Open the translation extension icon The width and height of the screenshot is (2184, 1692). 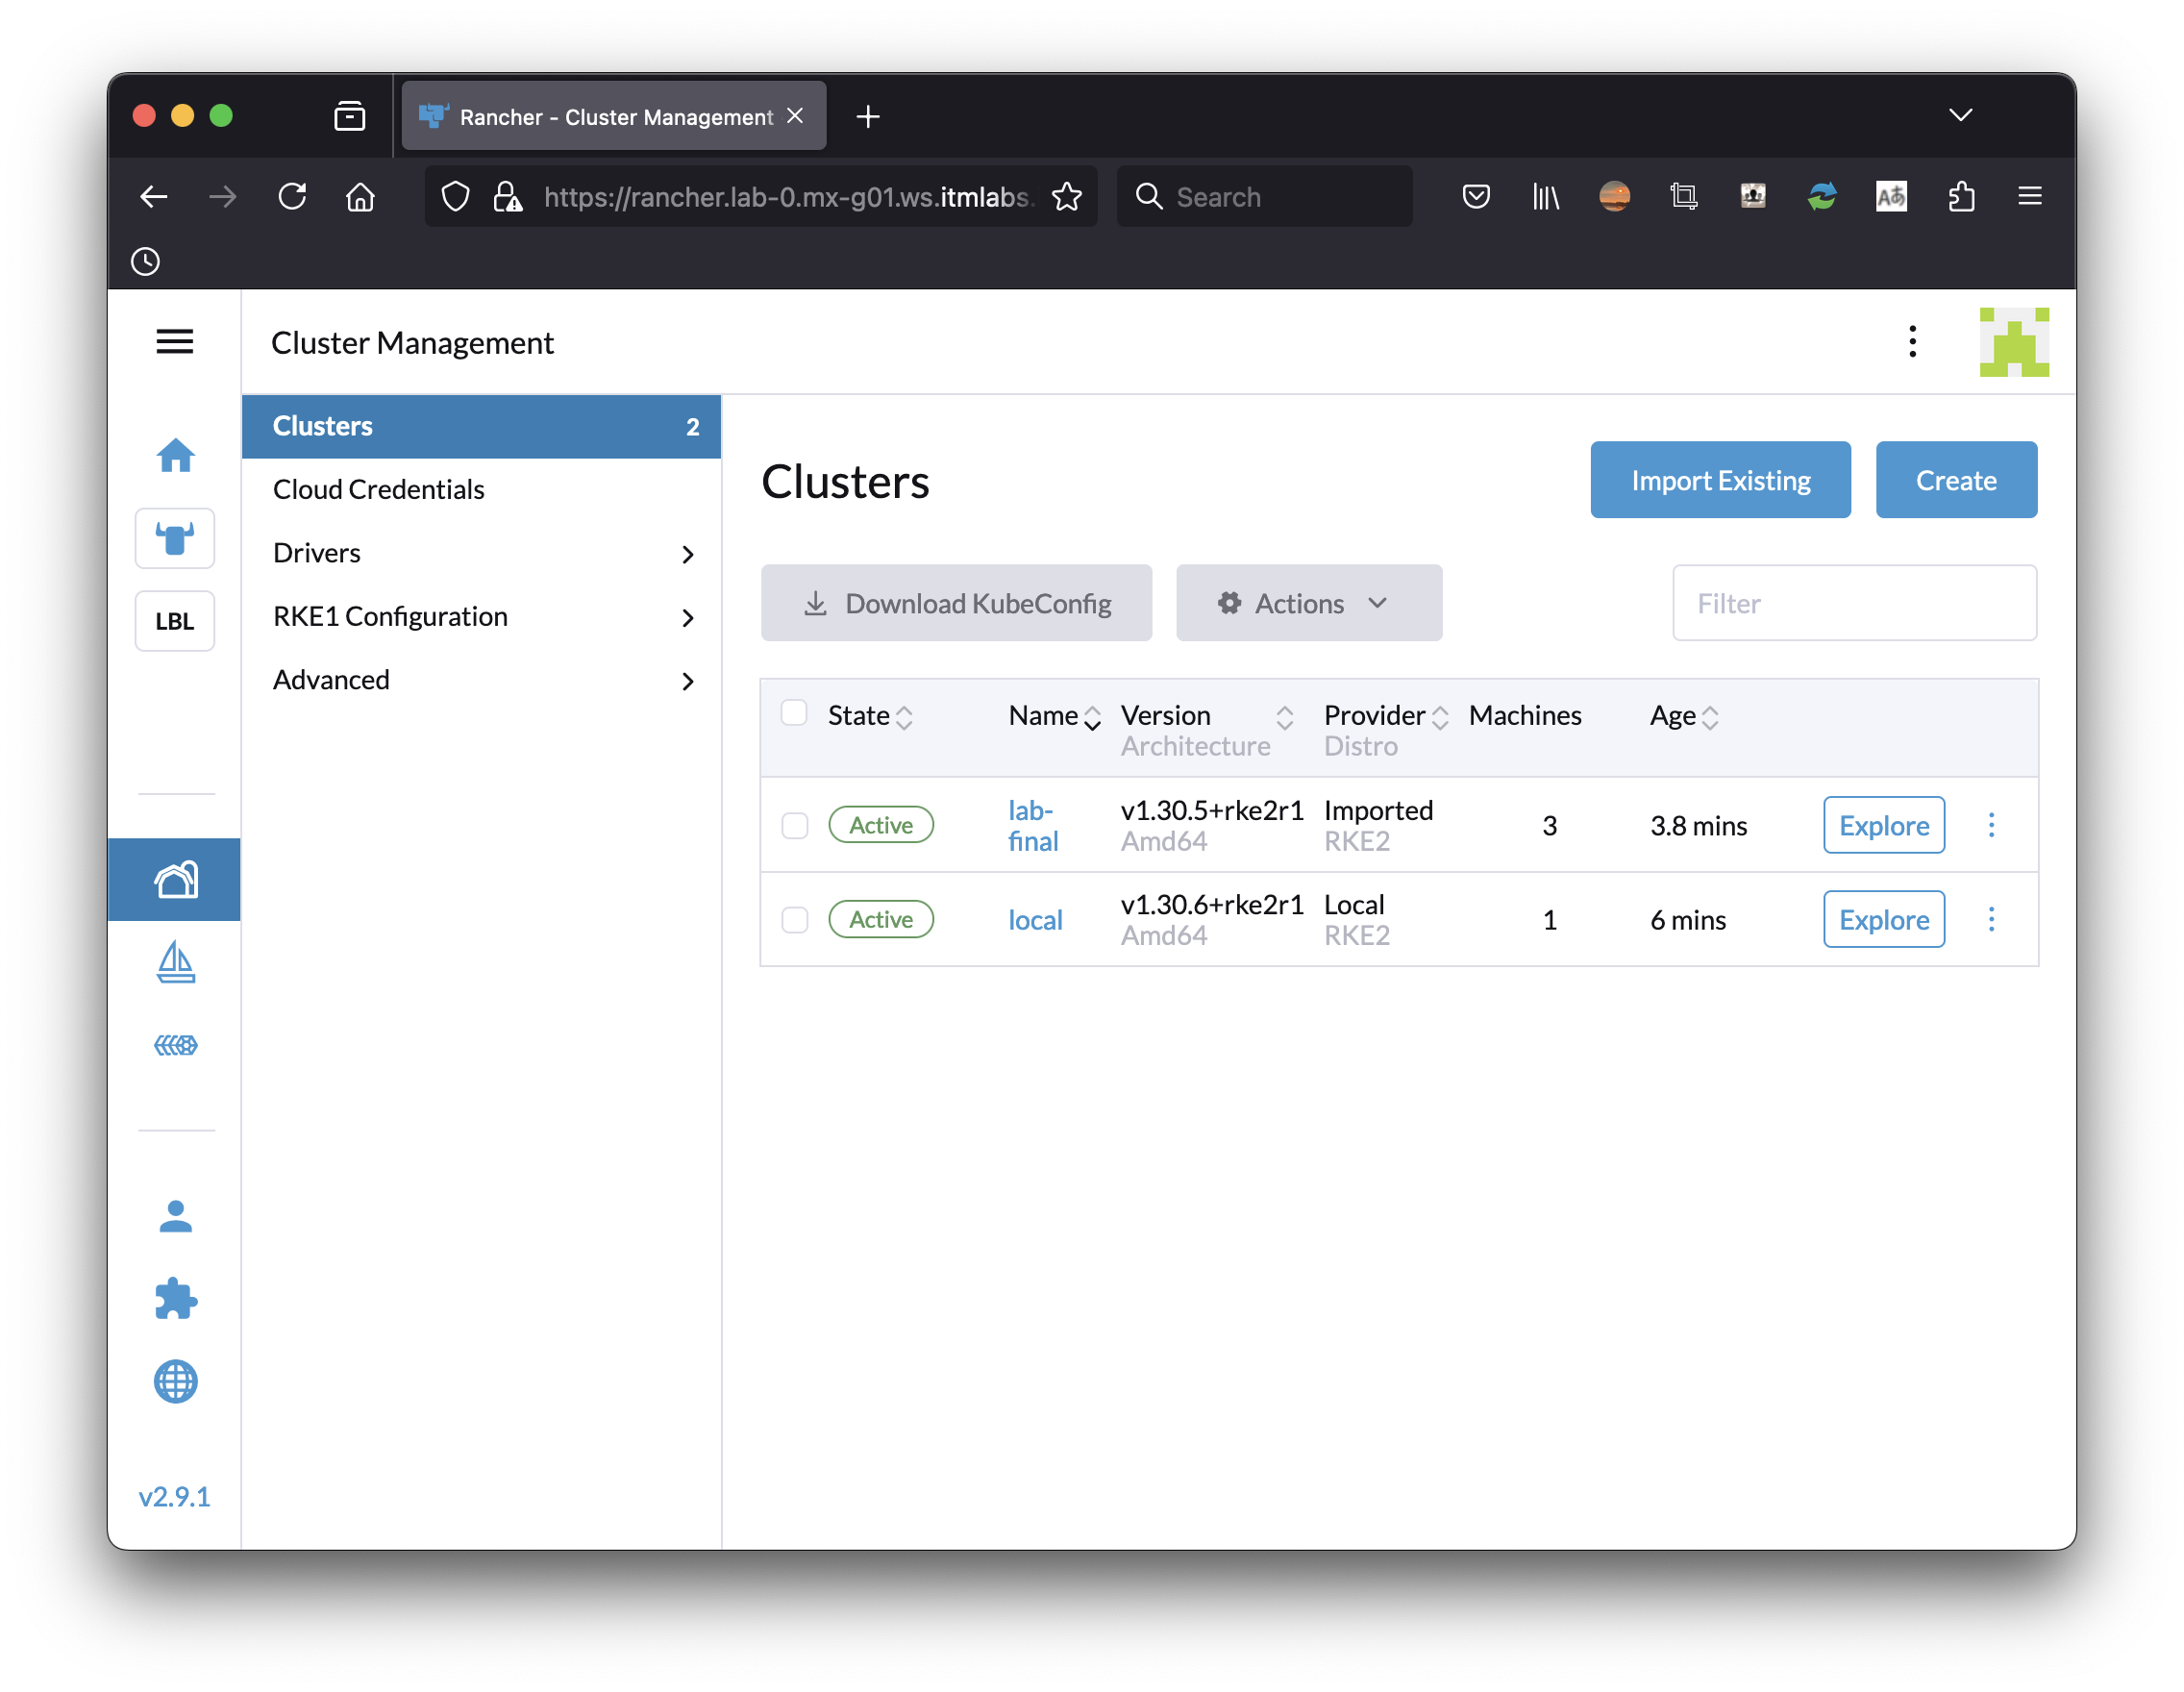(x=1891, y=196)
